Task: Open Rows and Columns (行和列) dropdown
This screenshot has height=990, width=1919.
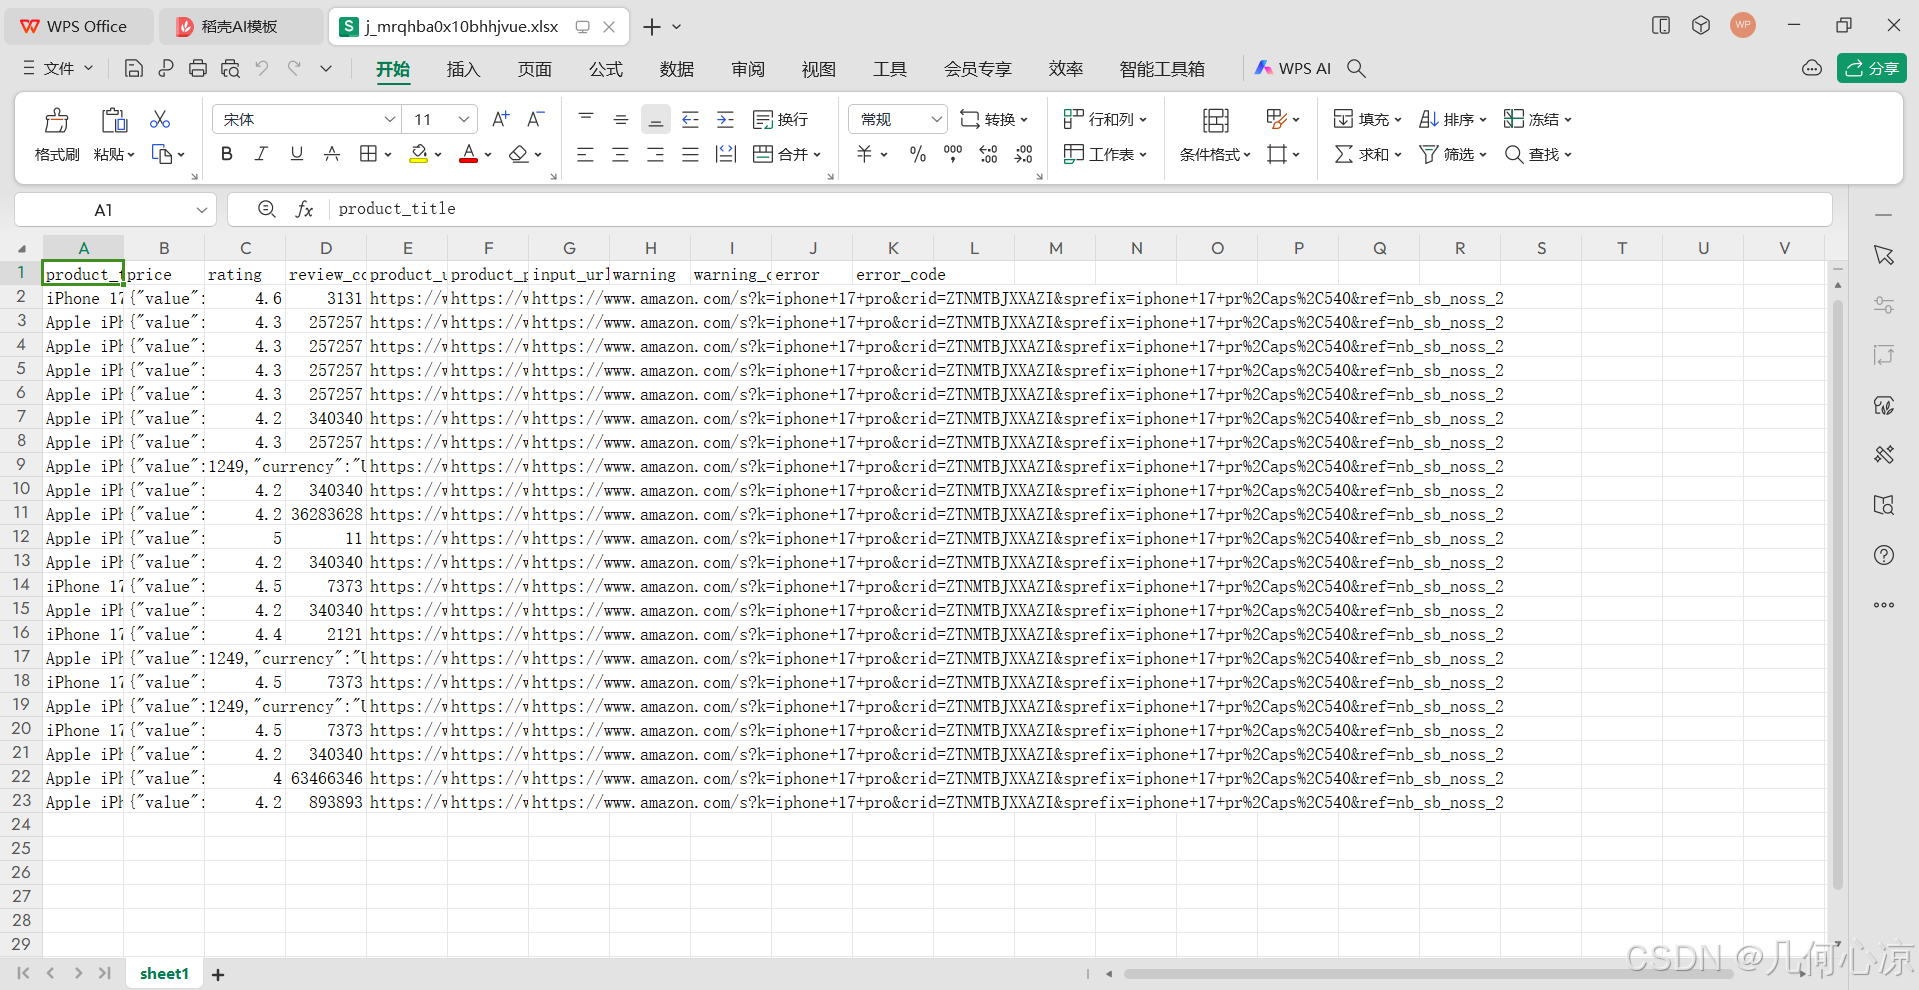Action: pyautogui.click(x=1105, y=119)
